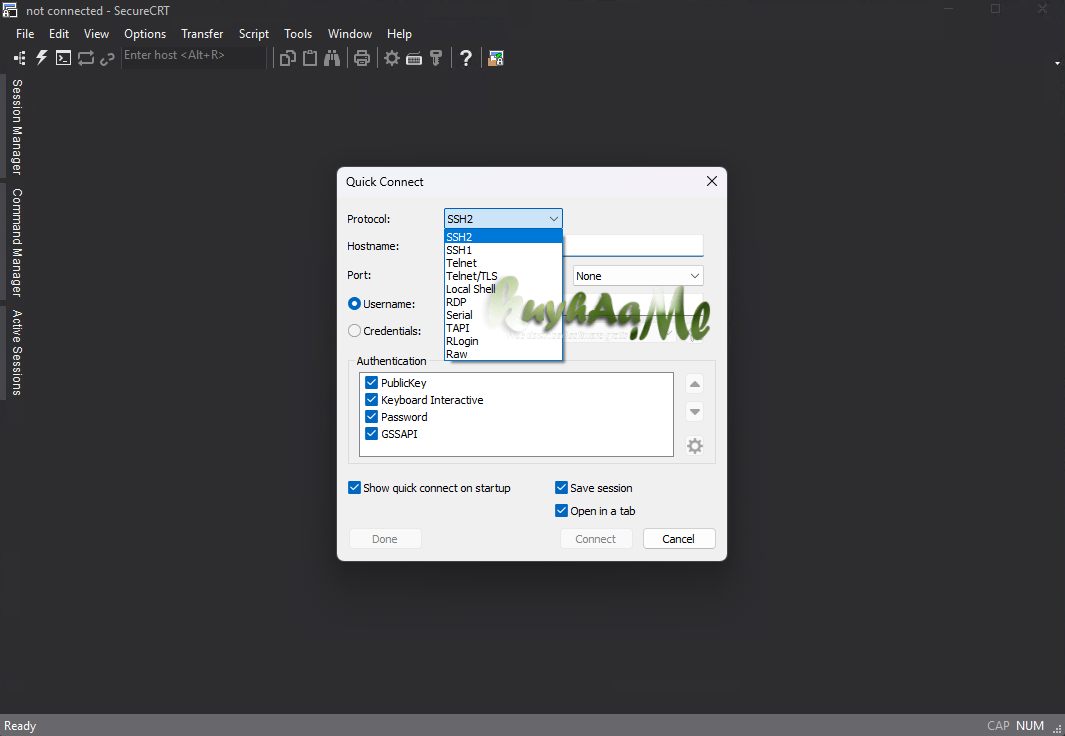Click the Connect in Tab terminal icon
This screenshot has width=1065, height=736.
click(x=63, y=58)
